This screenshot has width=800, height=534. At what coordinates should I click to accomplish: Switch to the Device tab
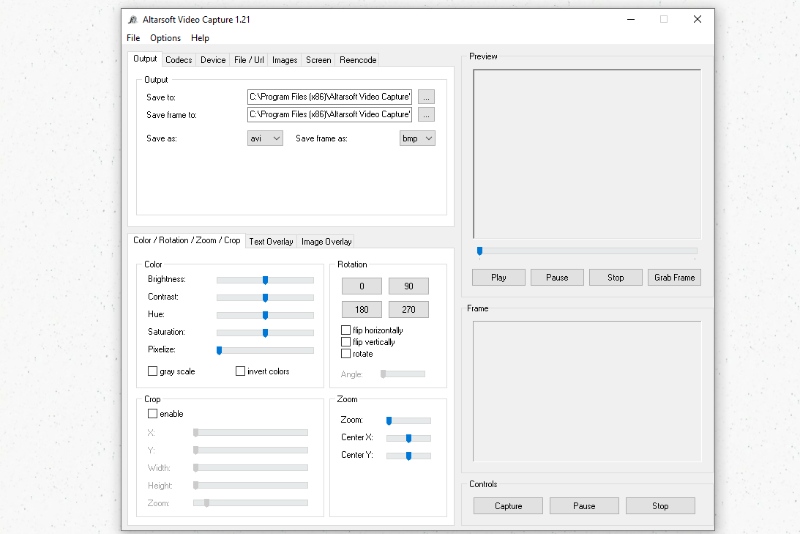coord(213,60)
